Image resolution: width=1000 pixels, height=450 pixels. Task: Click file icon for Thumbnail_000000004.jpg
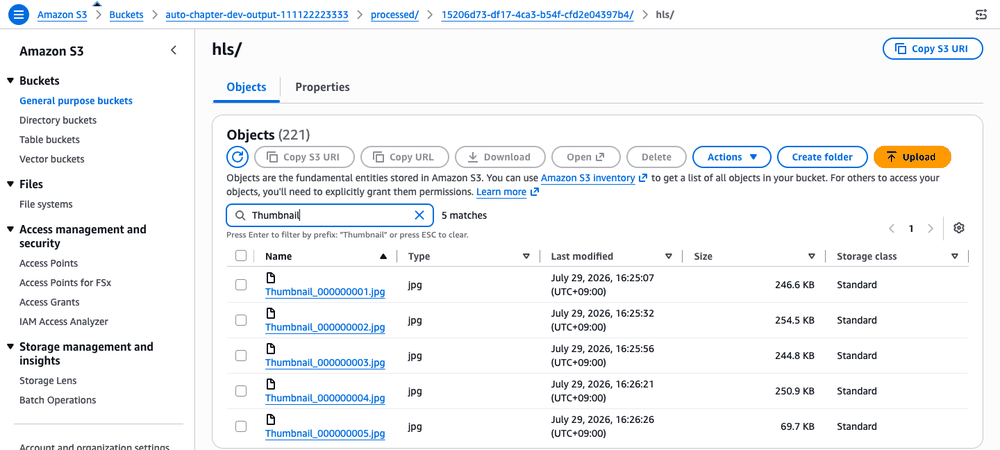coord(270,384)
